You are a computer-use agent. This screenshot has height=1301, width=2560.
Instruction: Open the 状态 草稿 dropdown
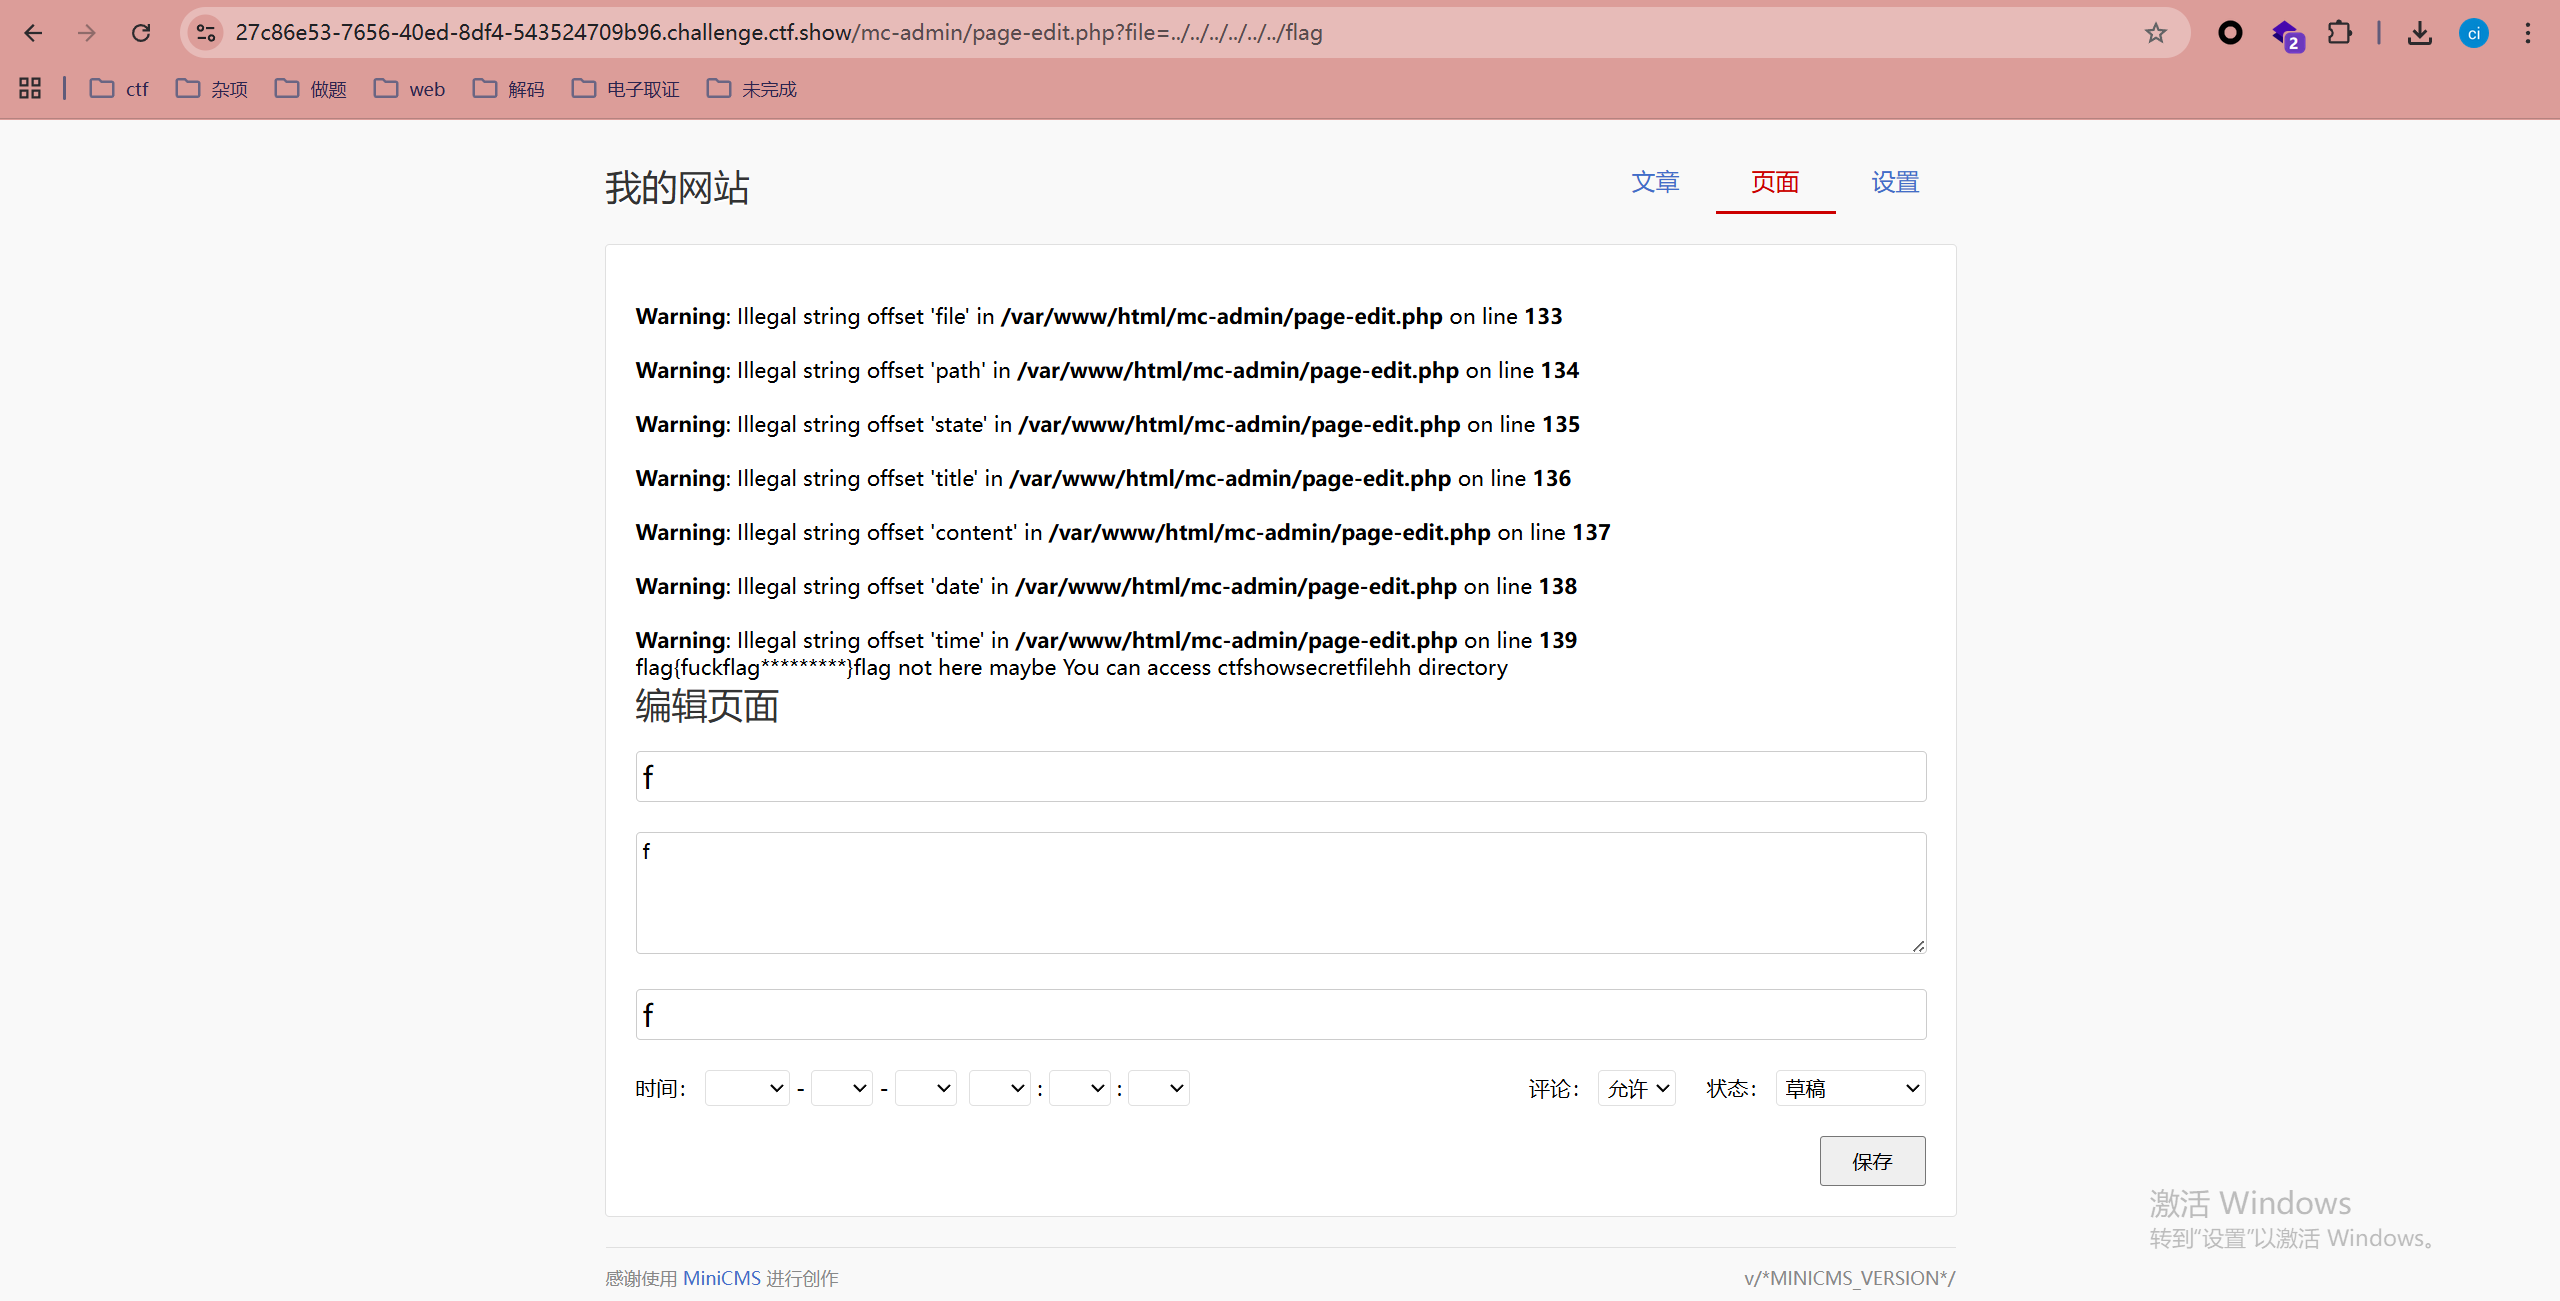coord(1850,1088)
